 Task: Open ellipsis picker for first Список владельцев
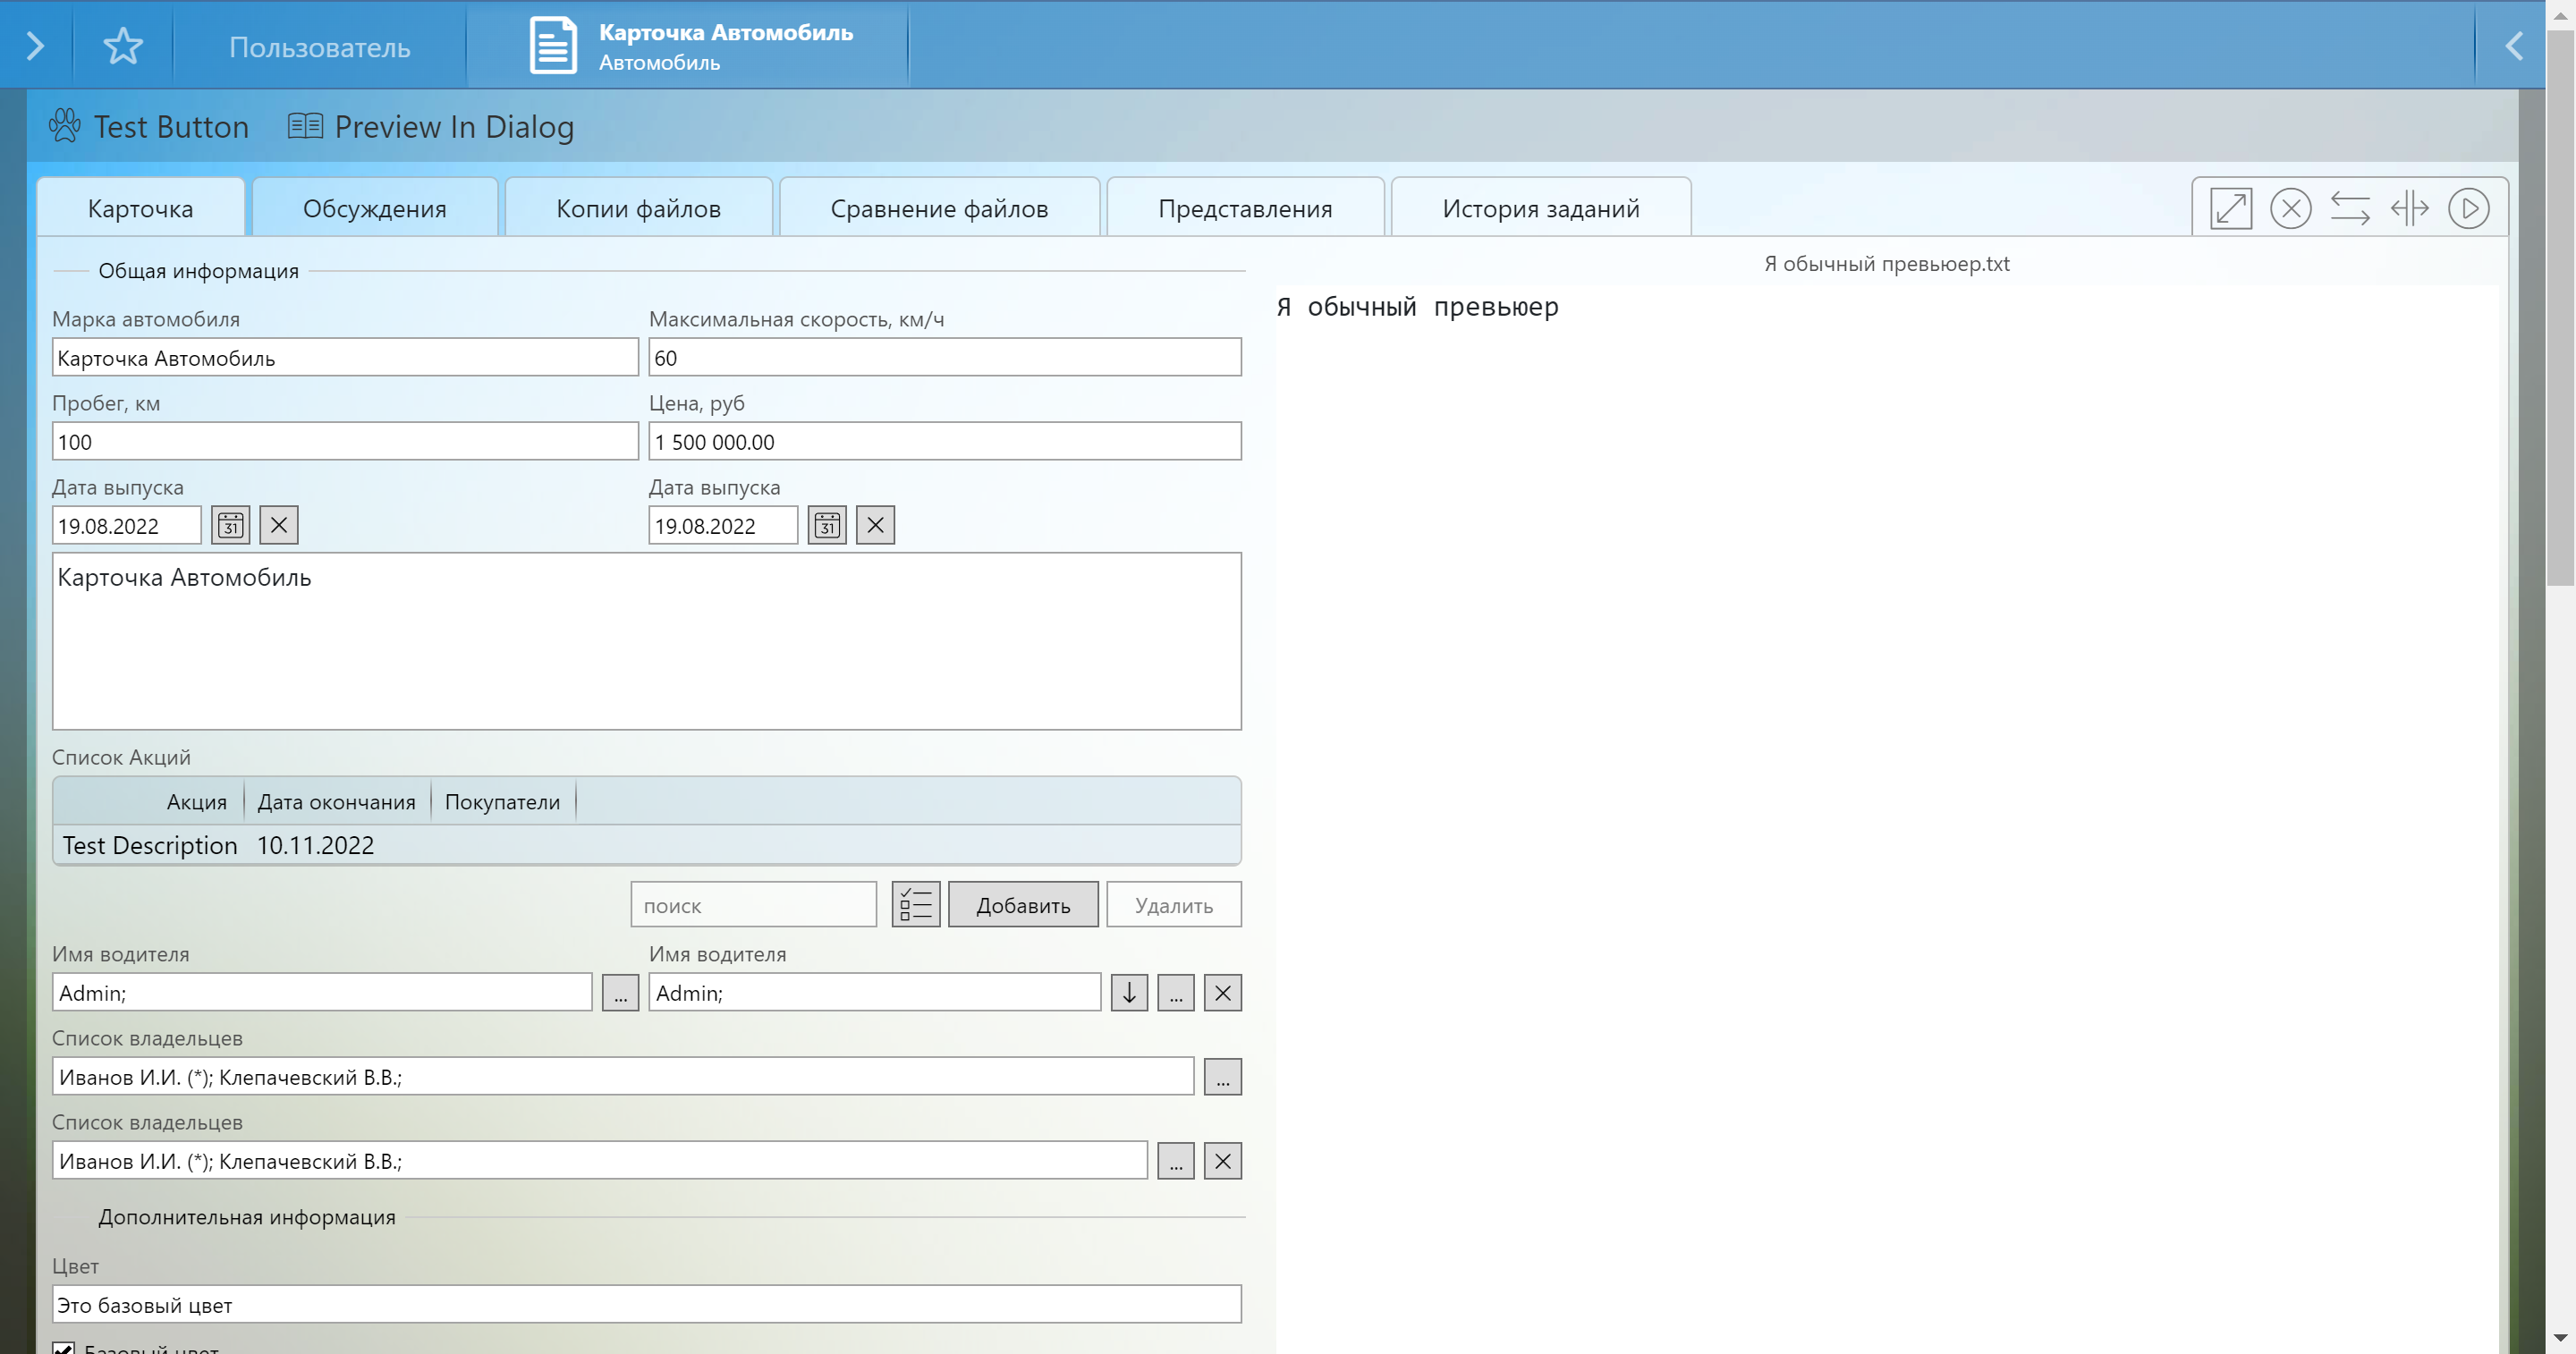1222,1077
